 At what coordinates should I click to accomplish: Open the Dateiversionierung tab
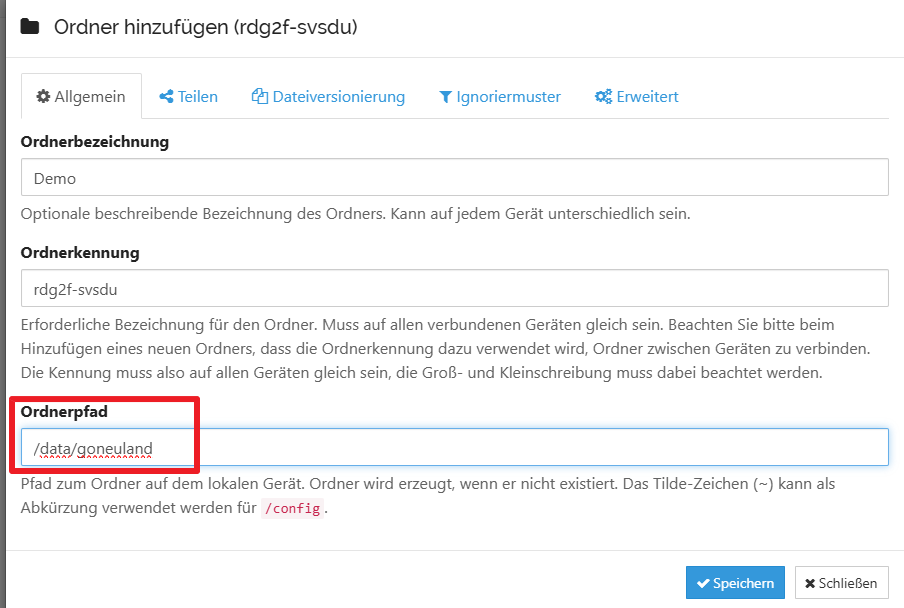click(328, 97)
